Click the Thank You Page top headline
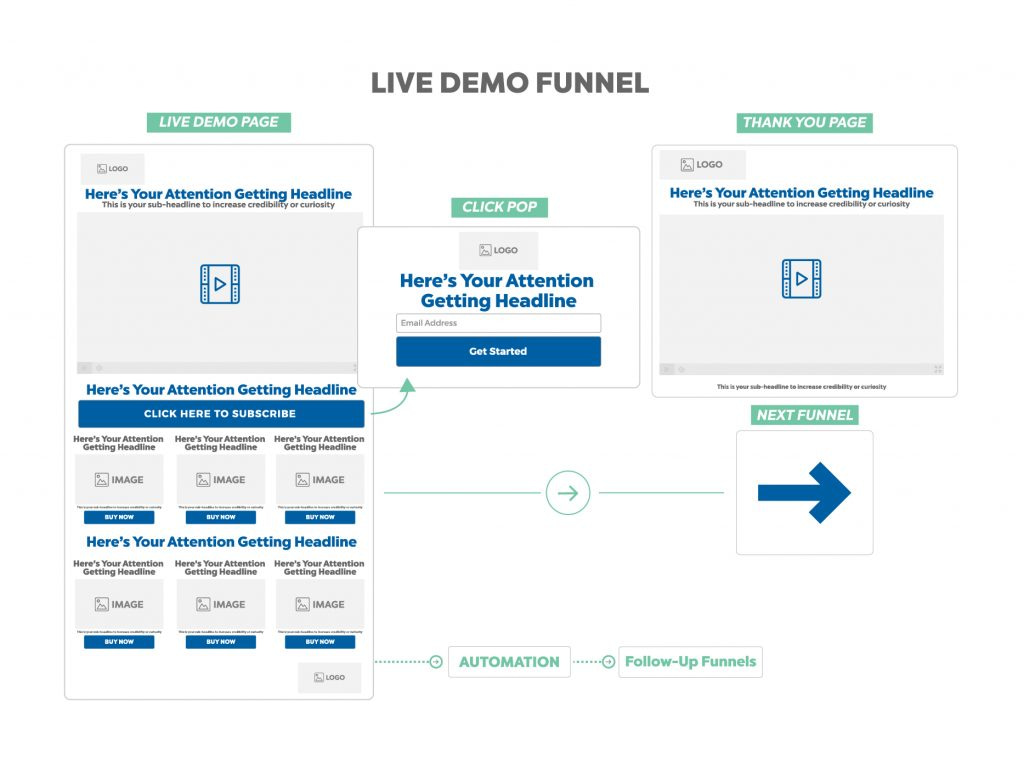This screenshot has height=764, width=1024. [x=801, y=193]
